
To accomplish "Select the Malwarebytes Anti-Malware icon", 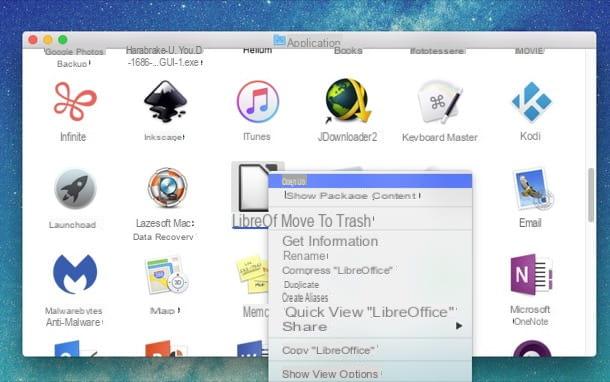I will 75,274.
